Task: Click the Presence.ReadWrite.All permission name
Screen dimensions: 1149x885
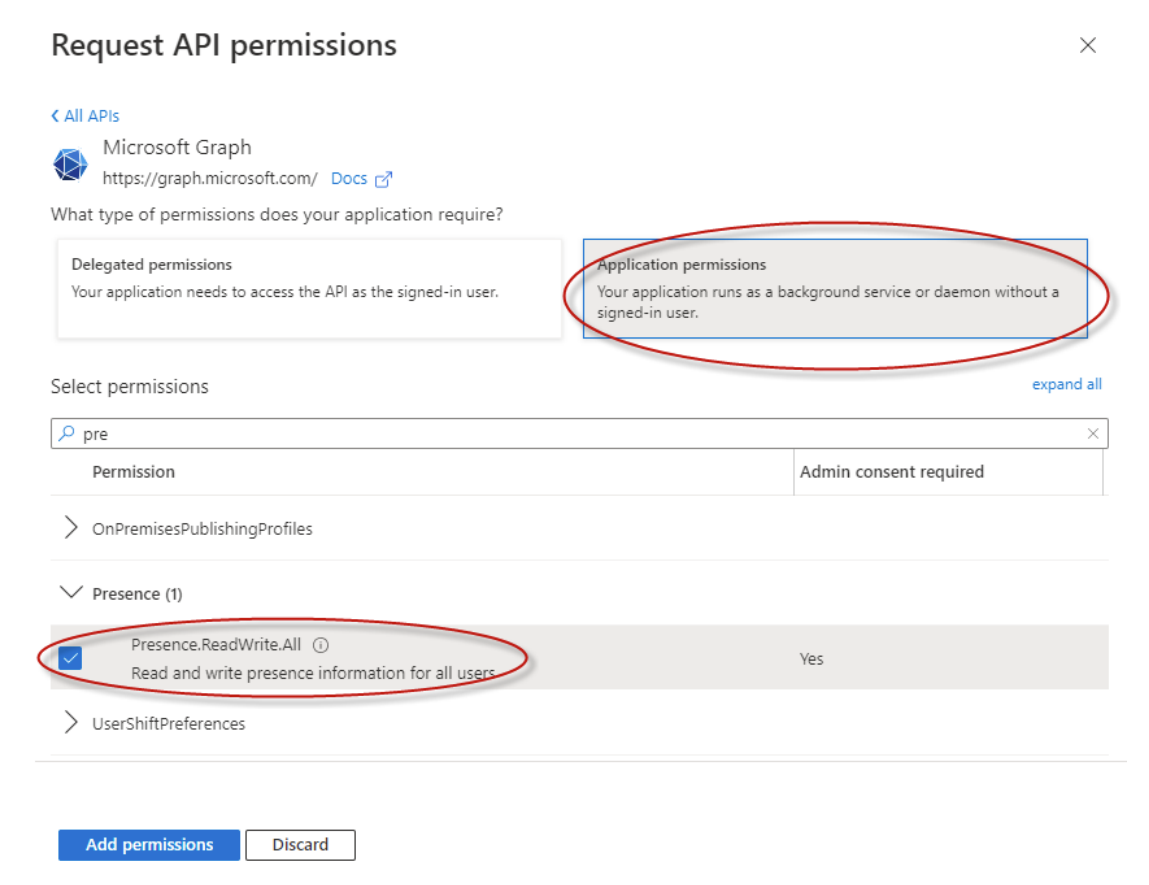Action: point(215,645)
